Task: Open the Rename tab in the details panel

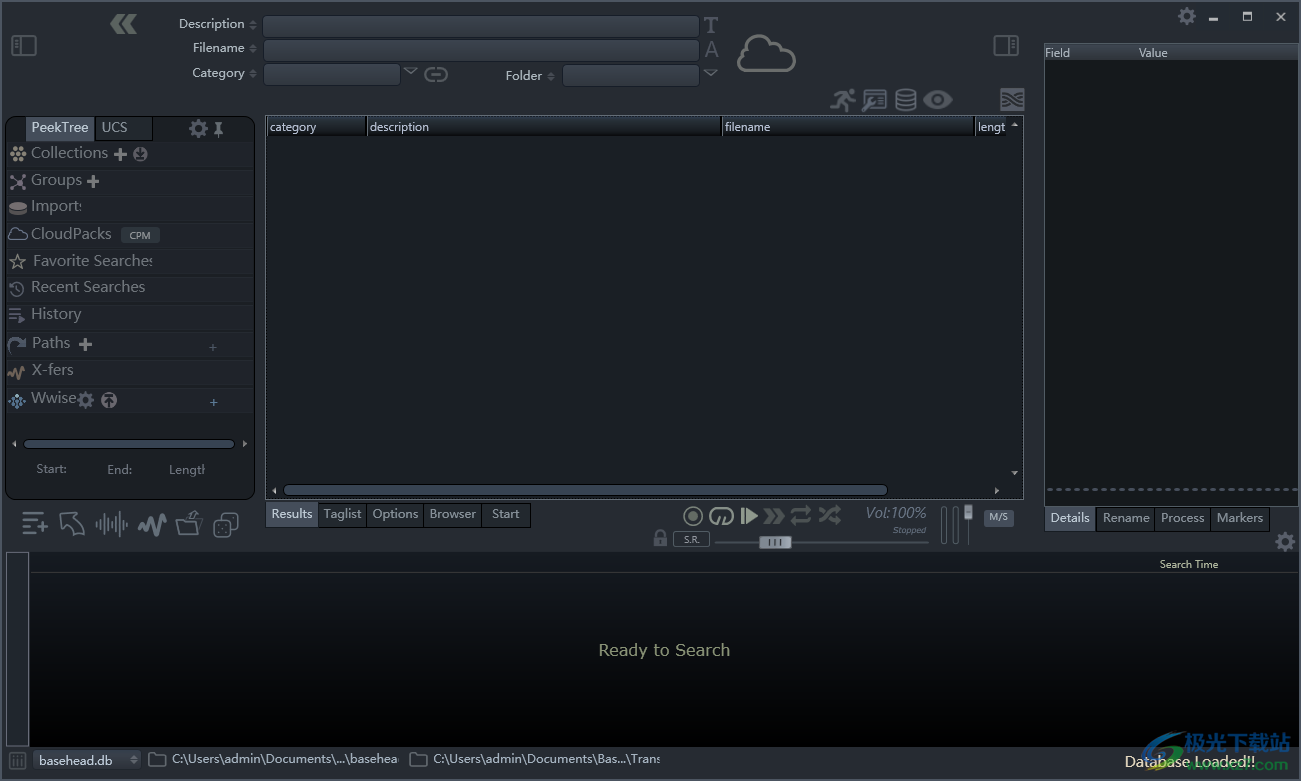Action: (x=1126, y=518)
